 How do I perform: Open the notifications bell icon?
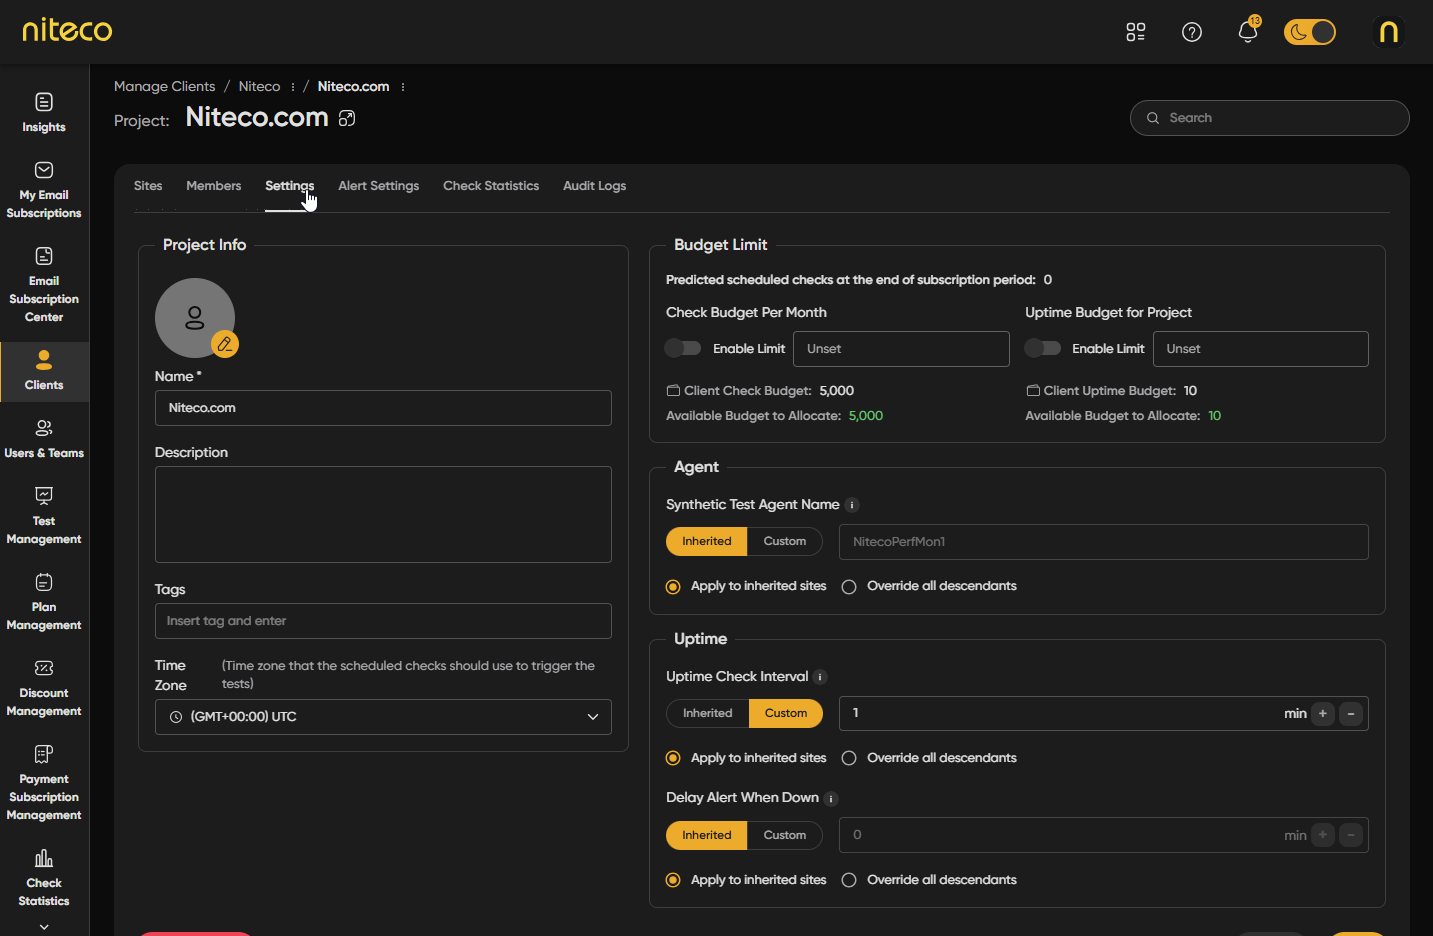pyautogui.click(x=1247, y=32)
